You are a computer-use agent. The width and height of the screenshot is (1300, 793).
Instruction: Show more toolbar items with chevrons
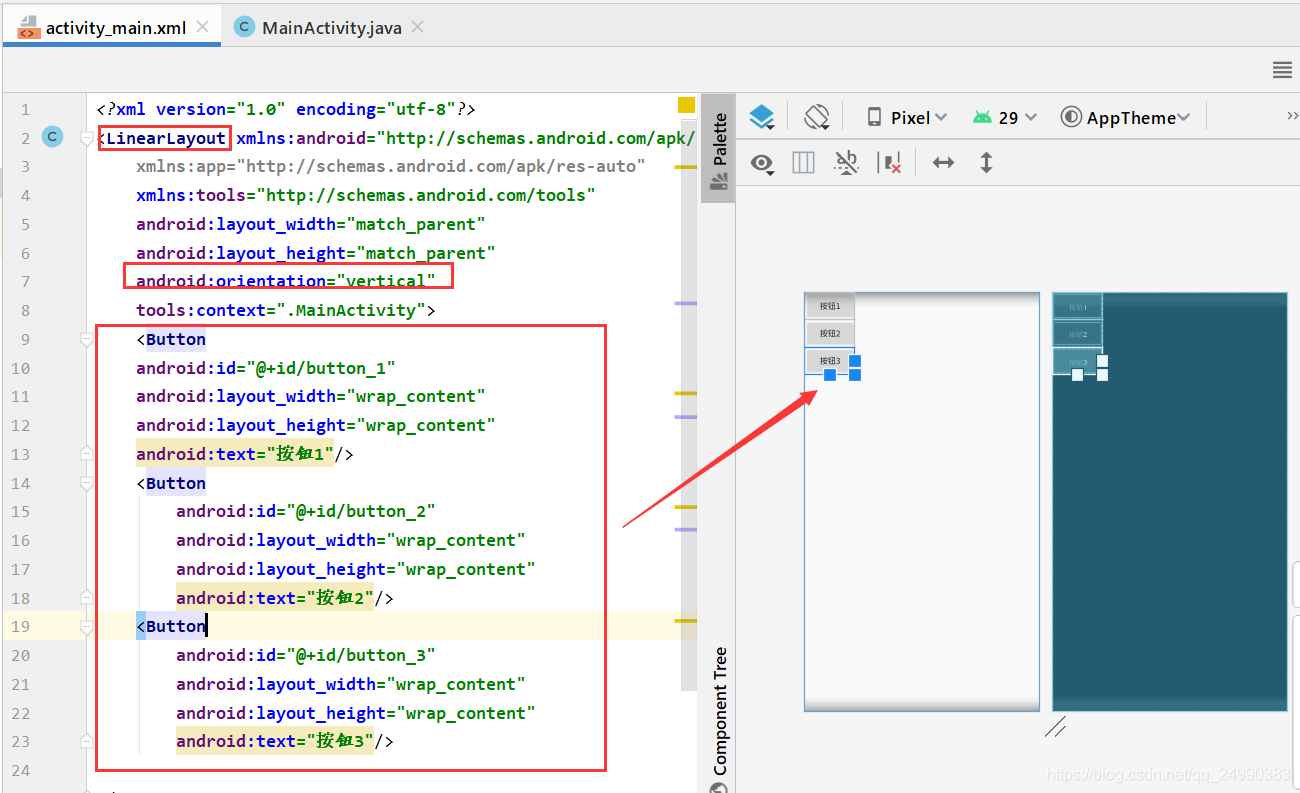(x=1292, y=117)
